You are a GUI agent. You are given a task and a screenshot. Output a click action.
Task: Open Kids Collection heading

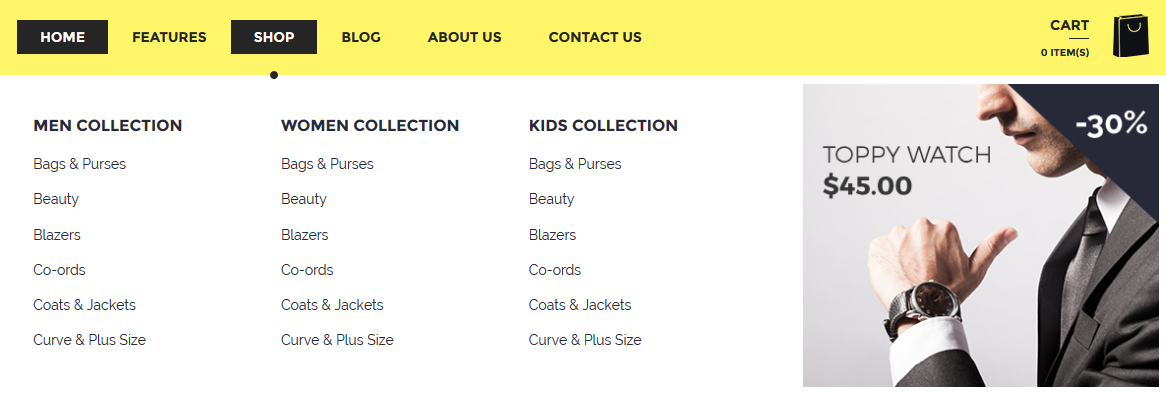point(603,126)
